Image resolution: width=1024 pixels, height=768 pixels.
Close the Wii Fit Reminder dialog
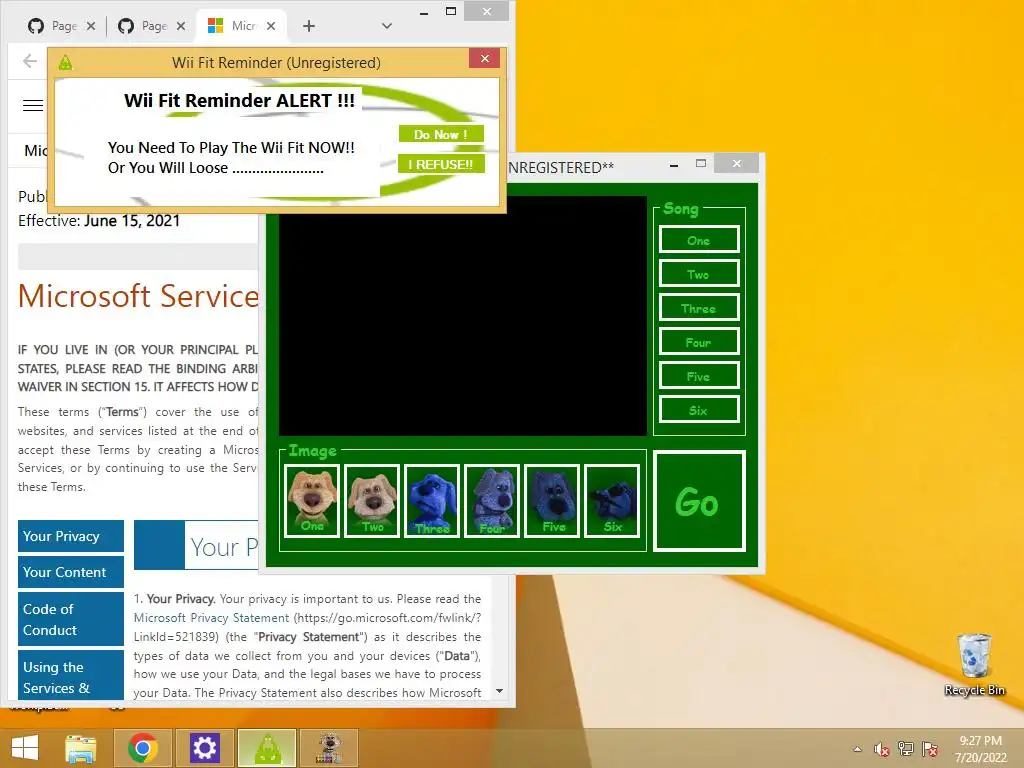[484, 59]
